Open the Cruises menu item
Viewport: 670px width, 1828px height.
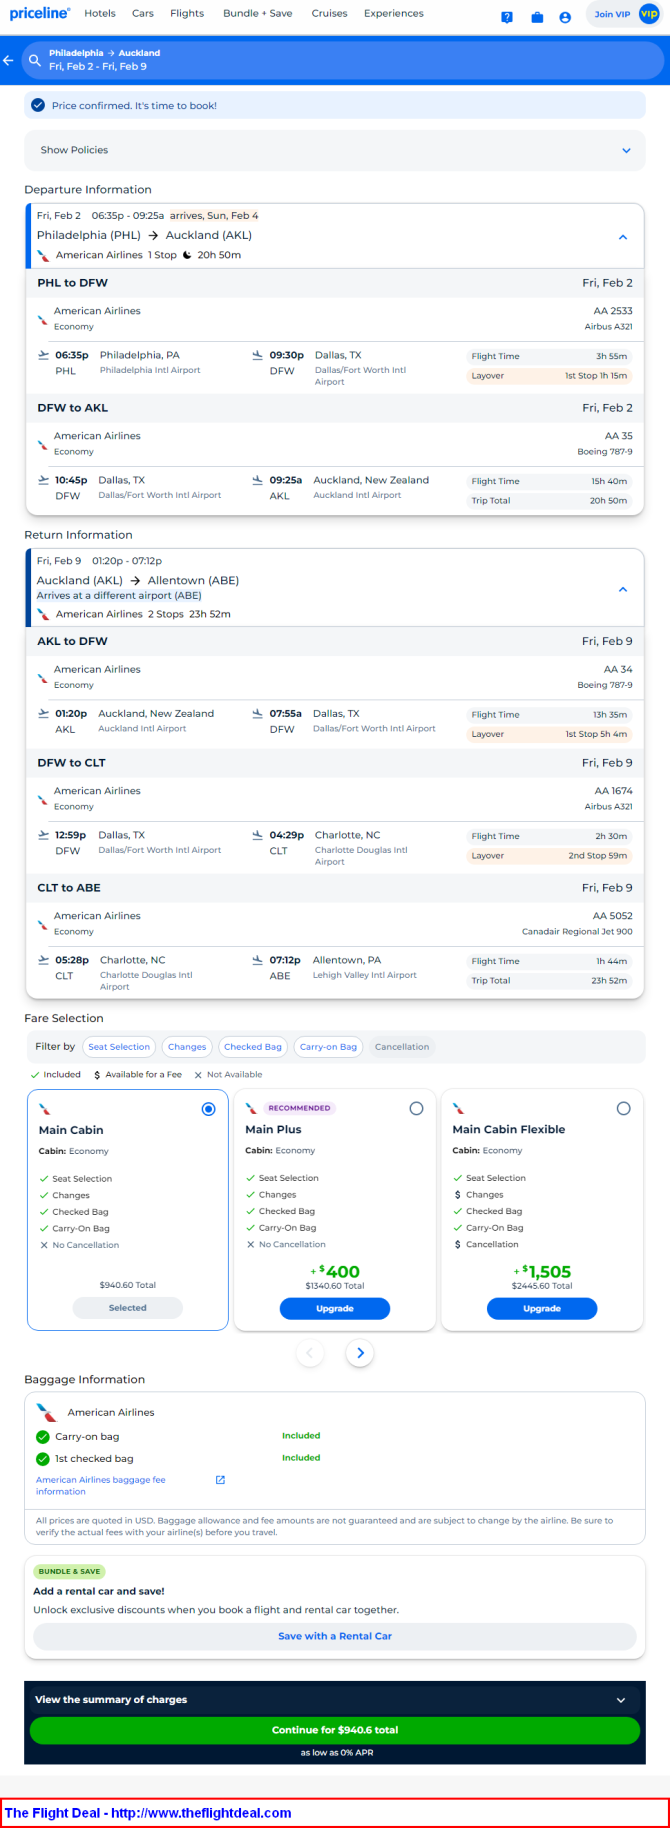coord(329,13)
